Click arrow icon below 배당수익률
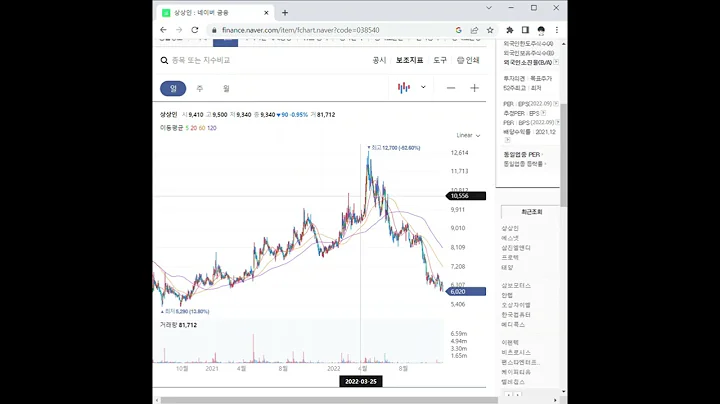The height and width of the screenshot is (404, 720). [x=507, y=140]
